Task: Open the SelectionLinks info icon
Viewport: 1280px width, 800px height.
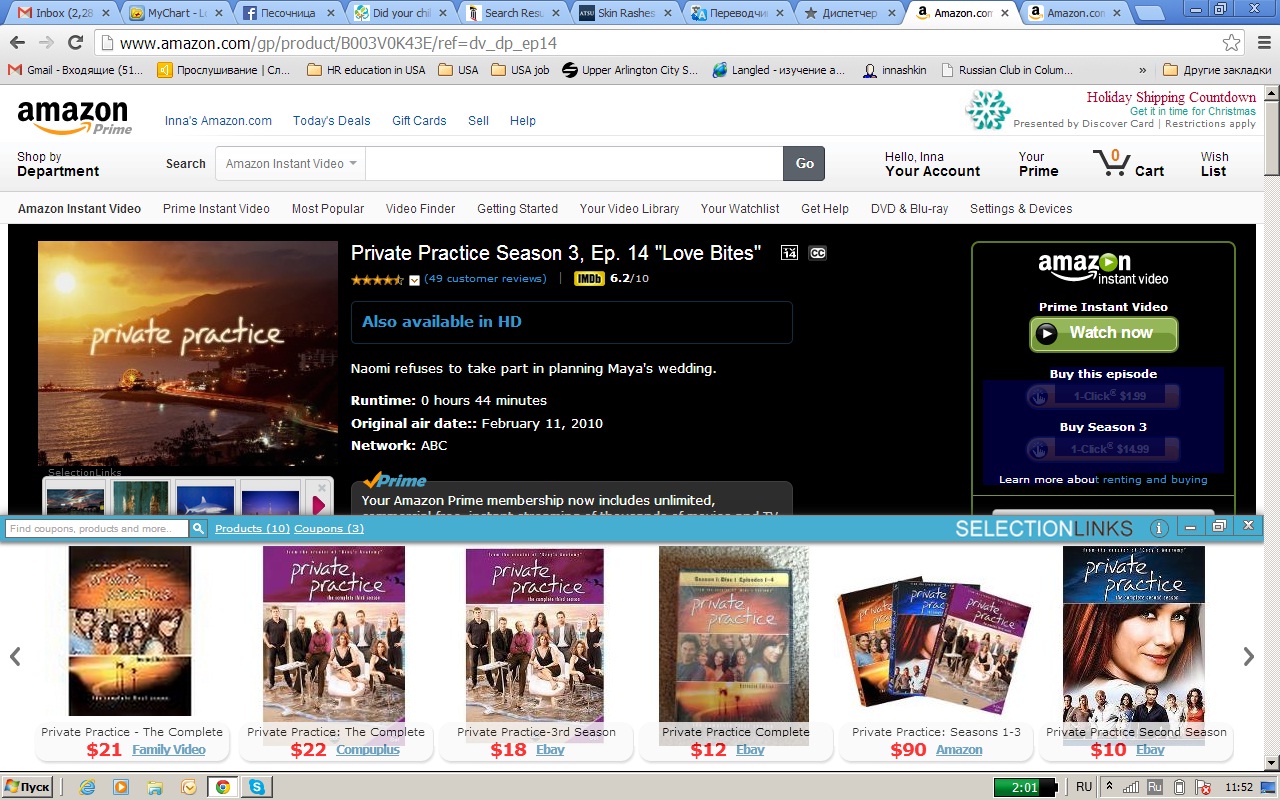Action: (1159, 528)
